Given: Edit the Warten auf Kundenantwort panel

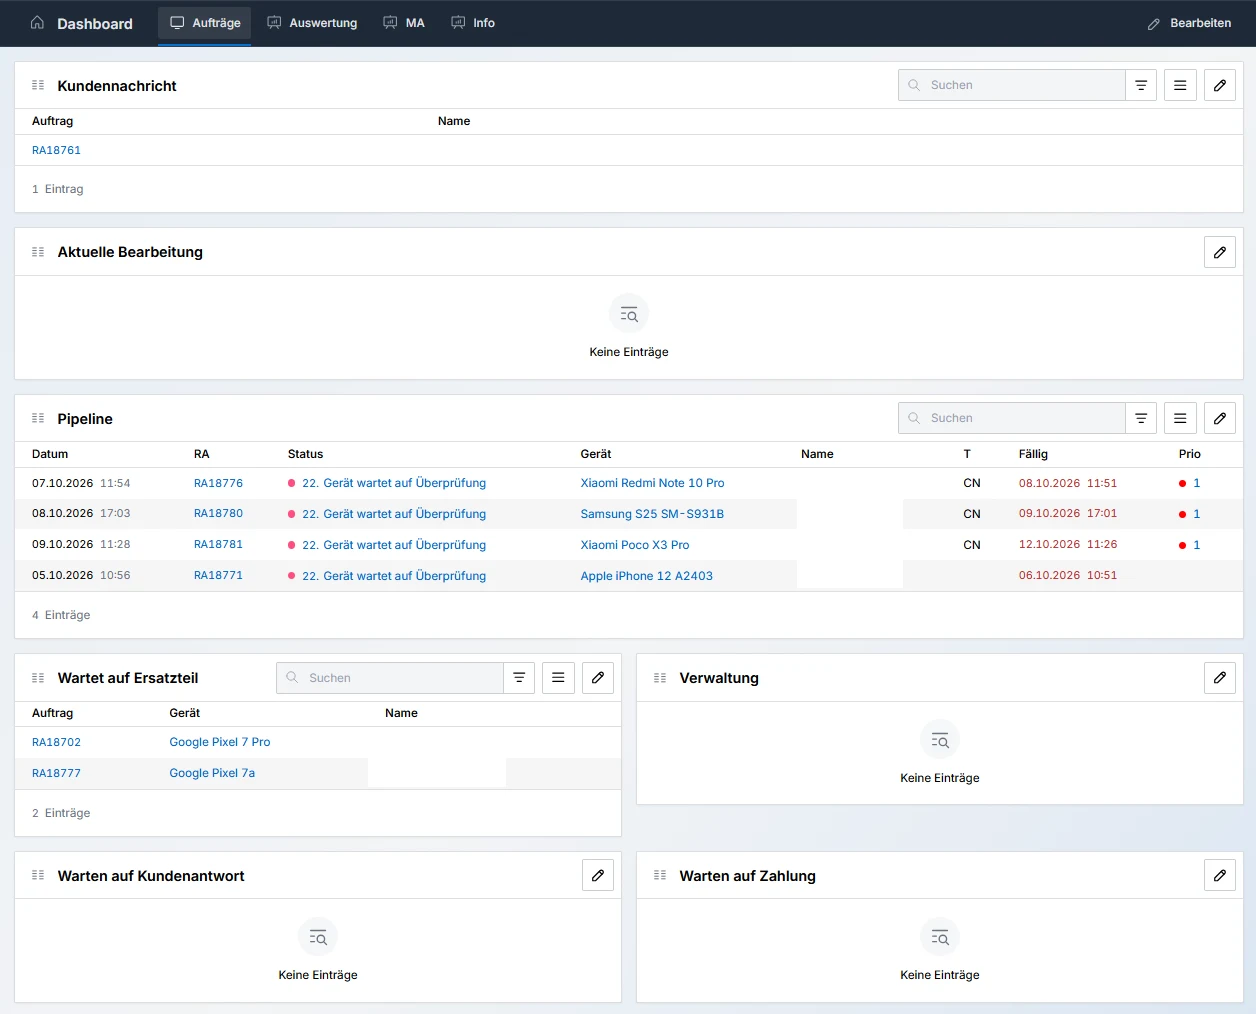Looking at the screenshot, I should pos(598,875).
